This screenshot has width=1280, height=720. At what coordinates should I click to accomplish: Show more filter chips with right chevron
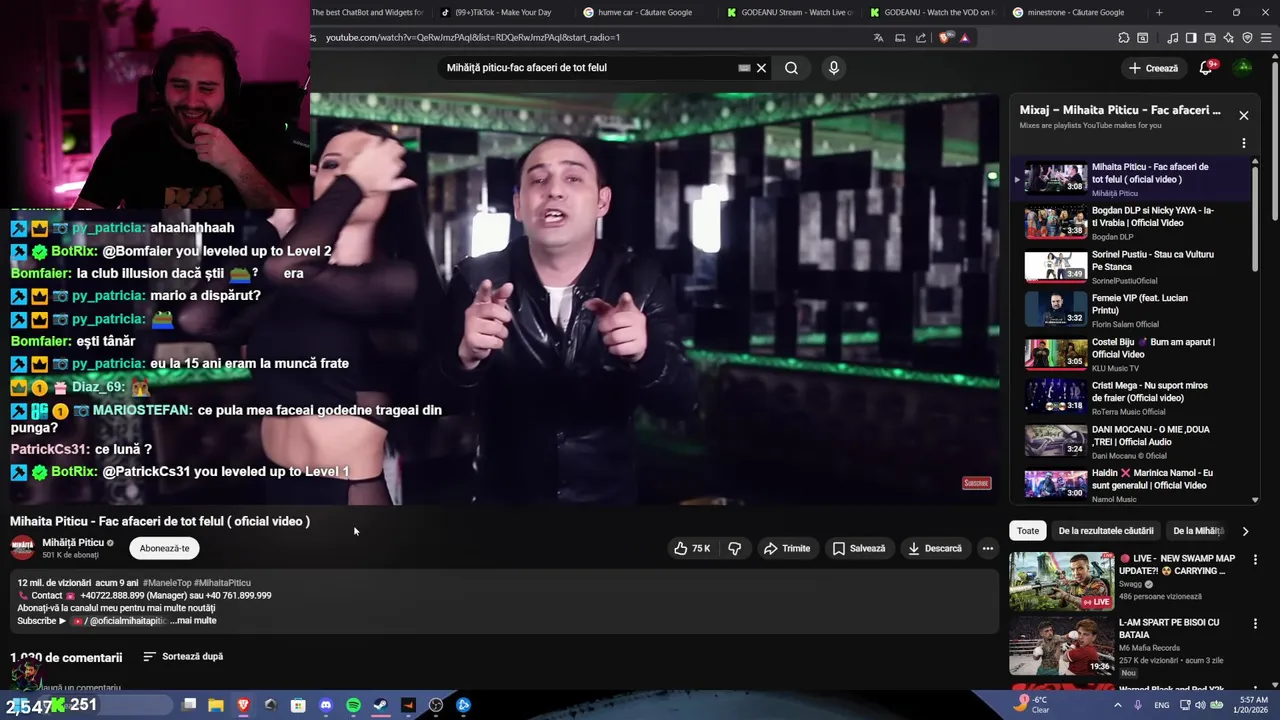pyautogui.click(x=1245, y=531)
